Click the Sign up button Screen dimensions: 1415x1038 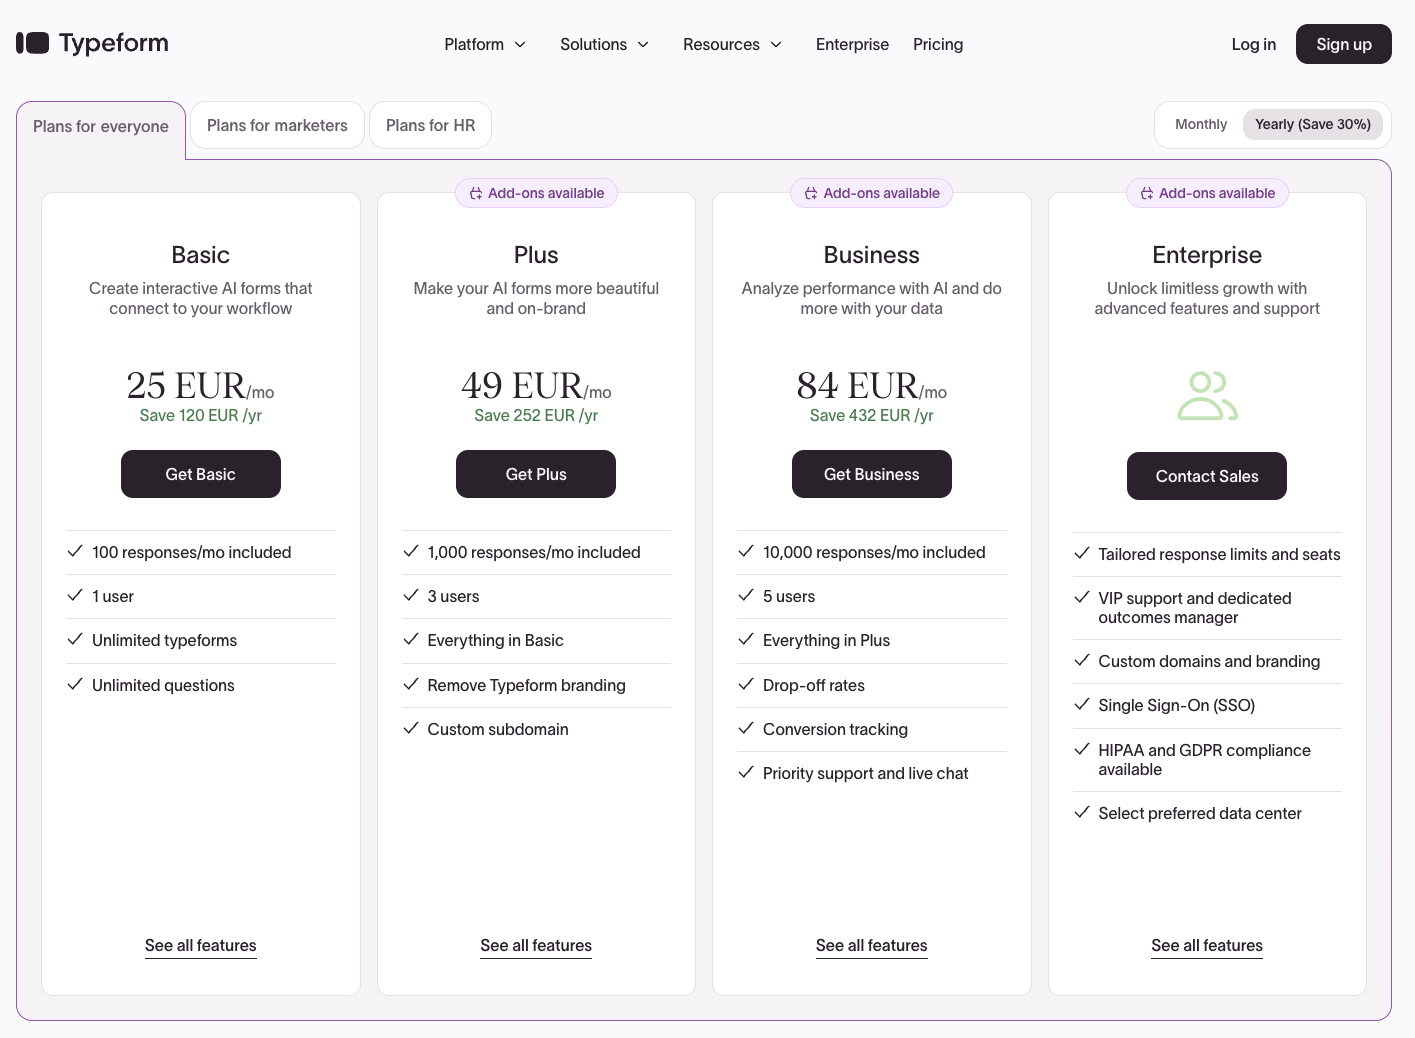coord(1343,43)
